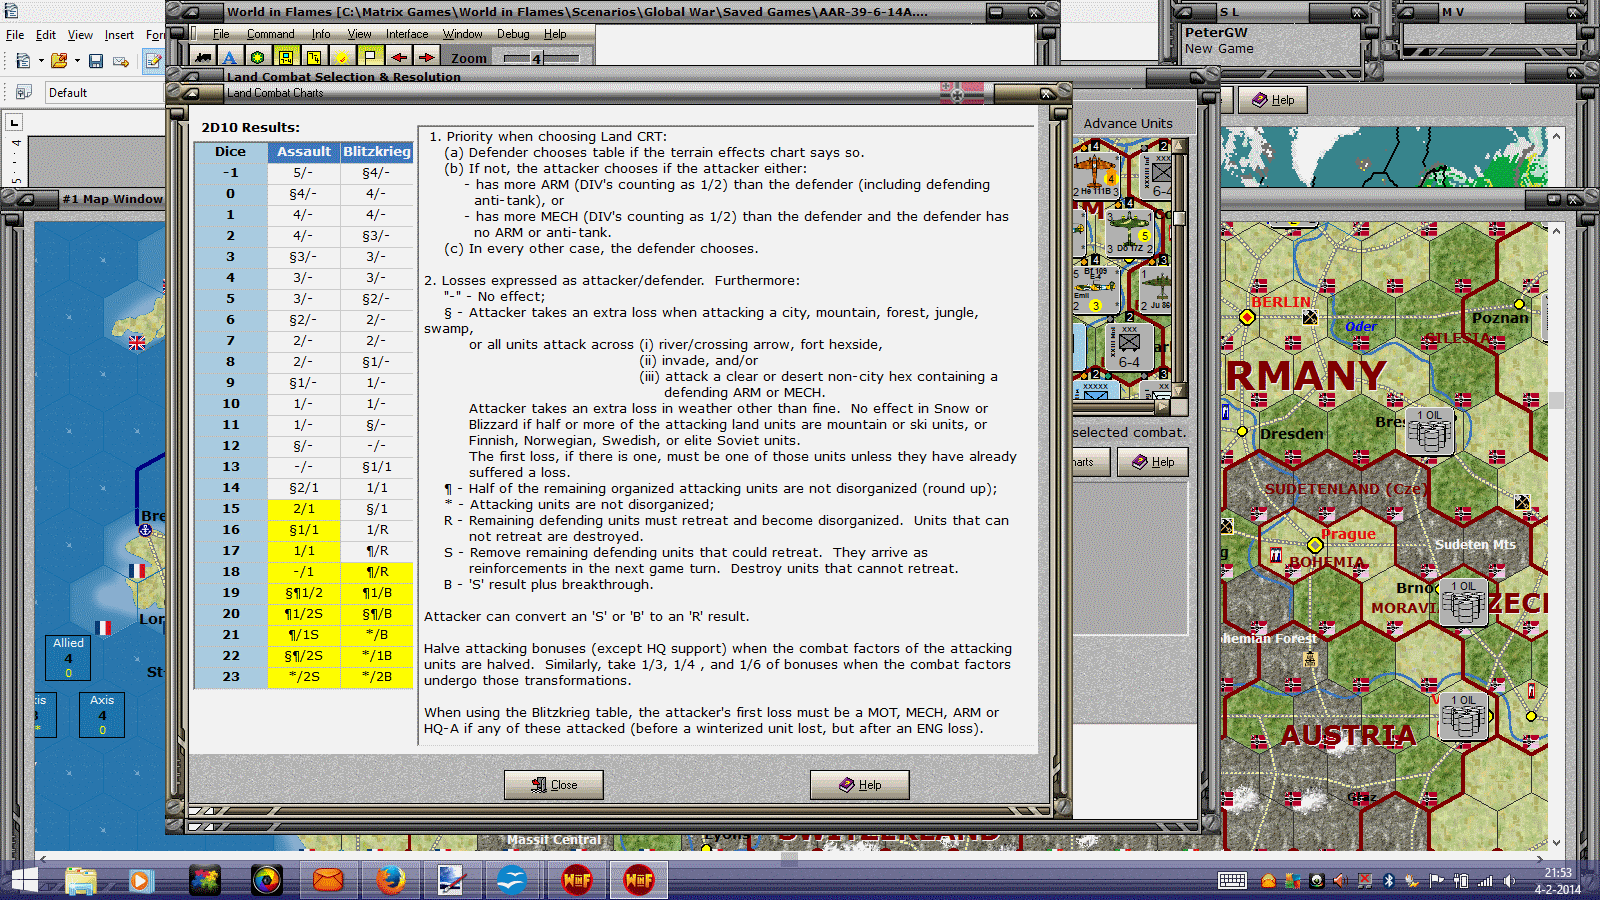
Task: Click Help button above the world mini-map
Action: point(1273,100)
